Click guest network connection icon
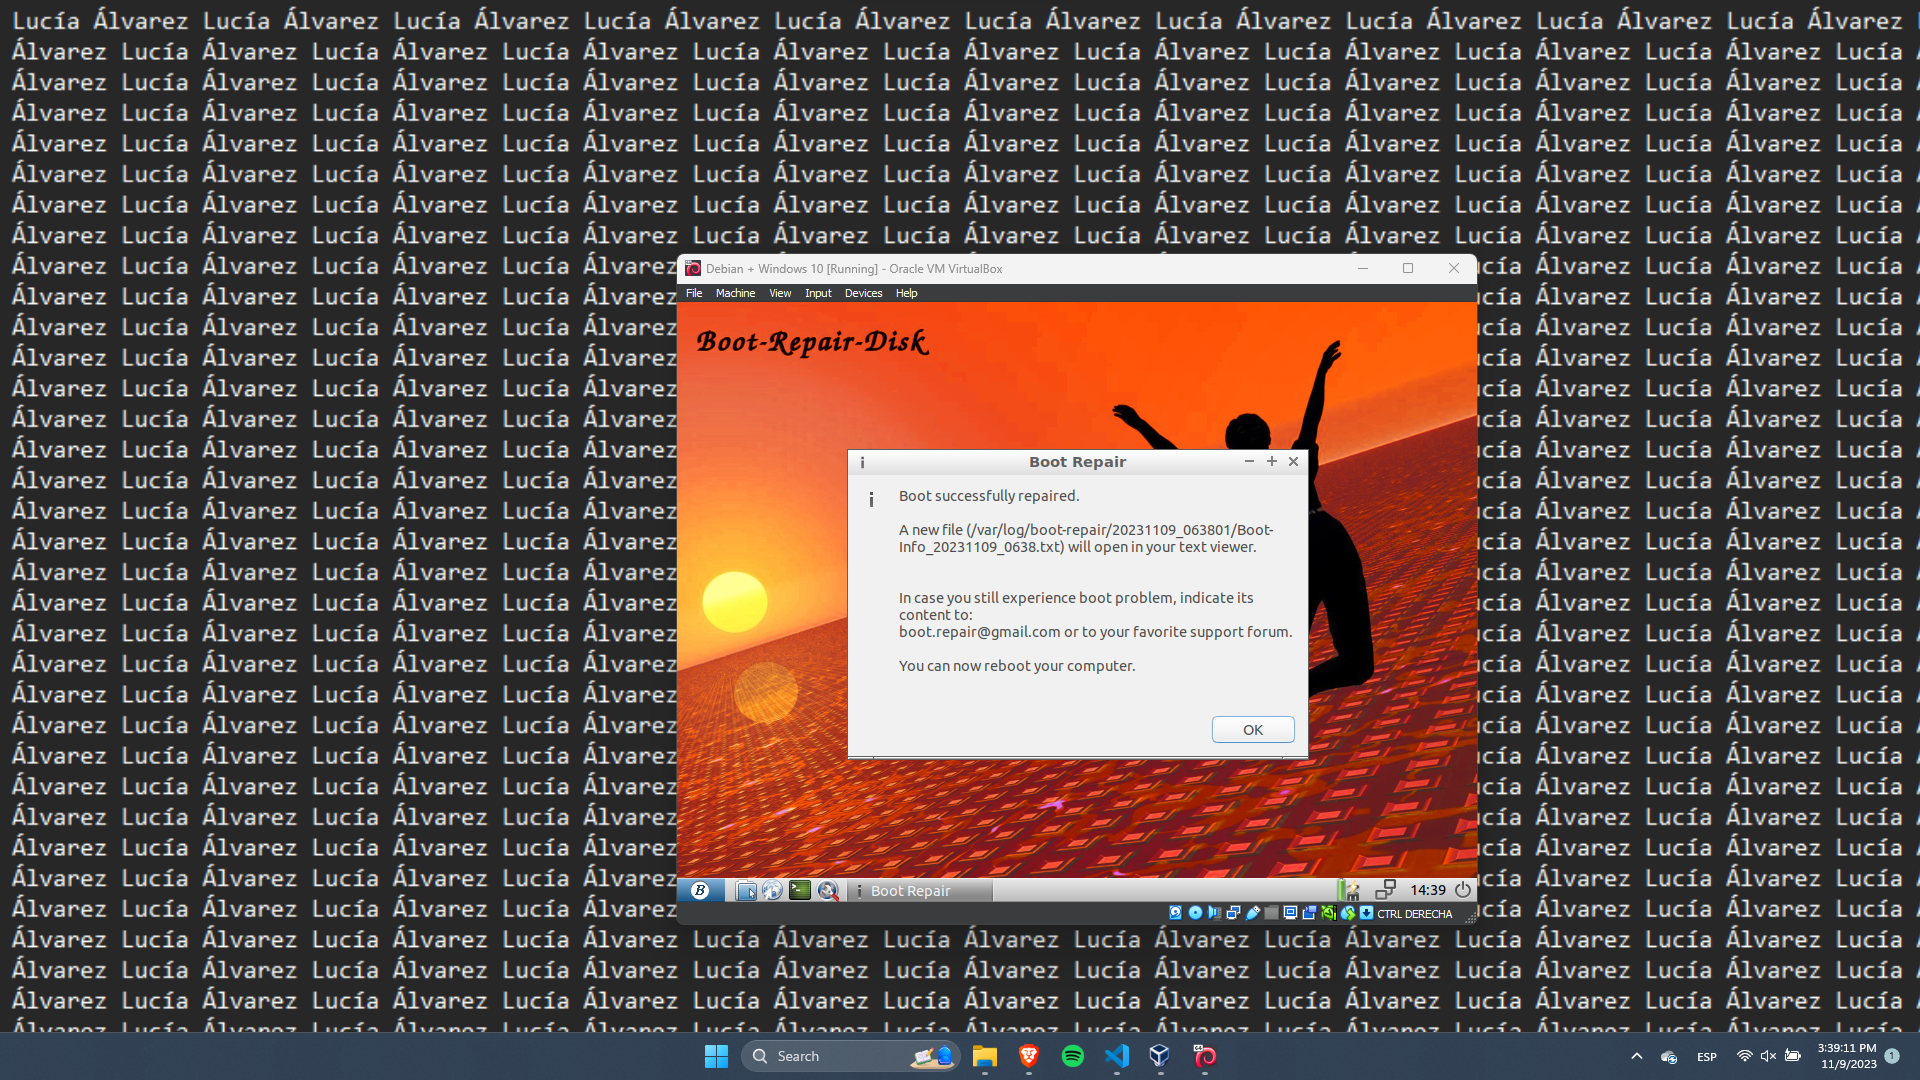1920x1080 pixels. [x=1385, y=890]
